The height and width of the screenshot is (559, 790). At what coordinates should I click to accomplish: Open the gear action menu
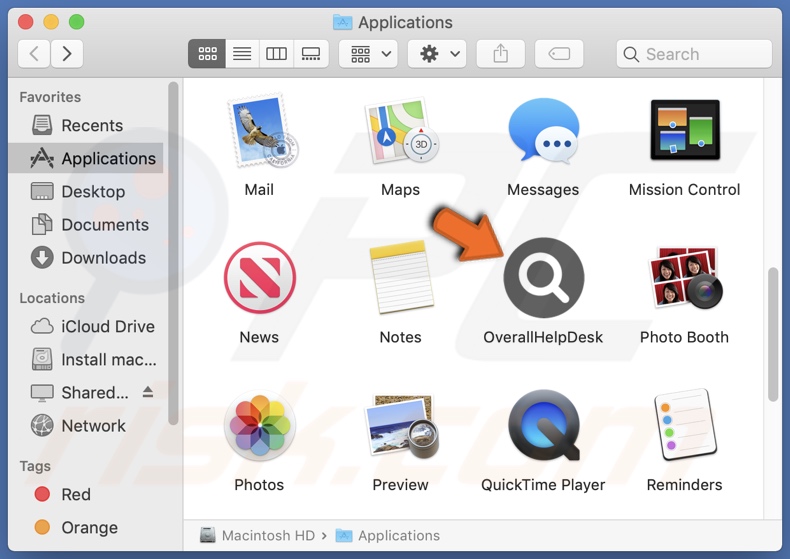(x=437, y=53)
